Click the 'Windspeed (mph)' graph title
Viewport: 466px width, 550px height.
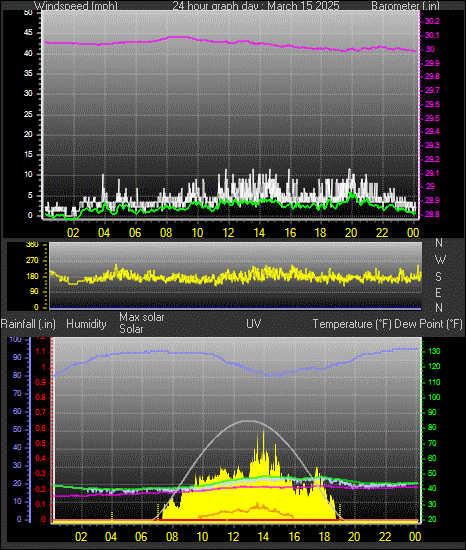pyautogui.click(x=76, y=6)
